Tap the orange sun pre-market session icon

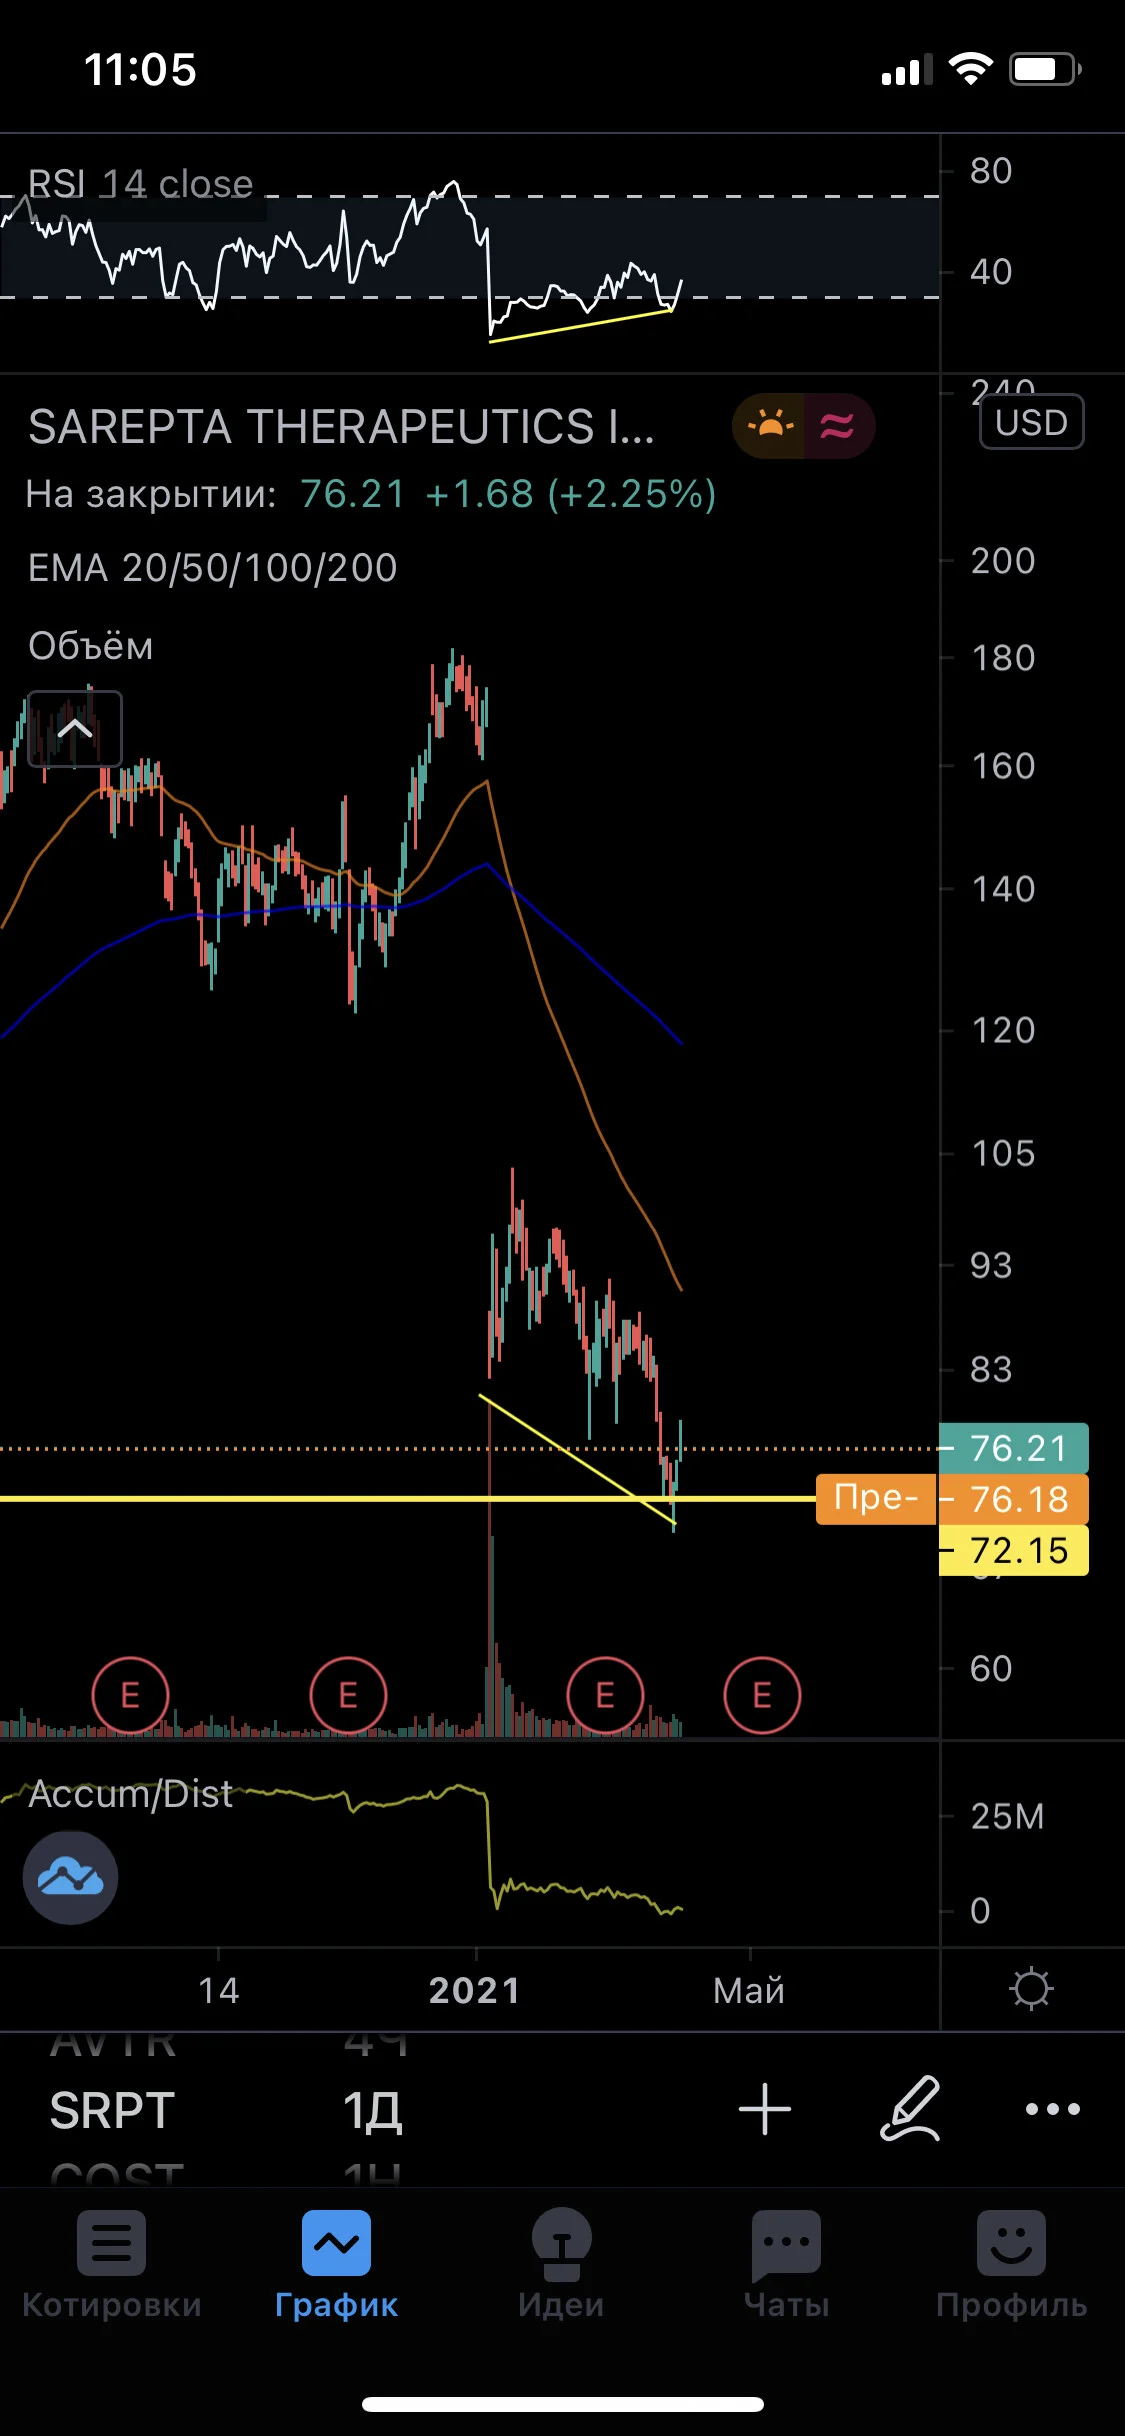pyautogui.click(x=769, y=426)
